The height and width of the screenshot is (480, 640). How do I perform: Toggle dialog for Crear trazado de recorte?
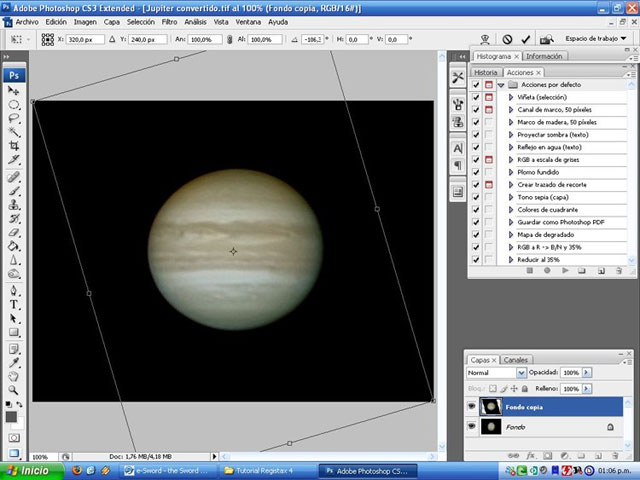coord(489,184)
